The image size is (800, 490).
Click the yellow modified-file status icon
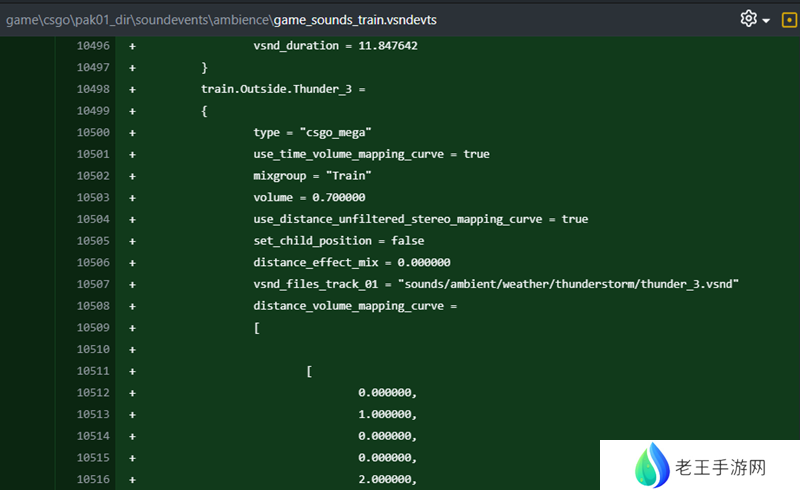click(788, 19)
